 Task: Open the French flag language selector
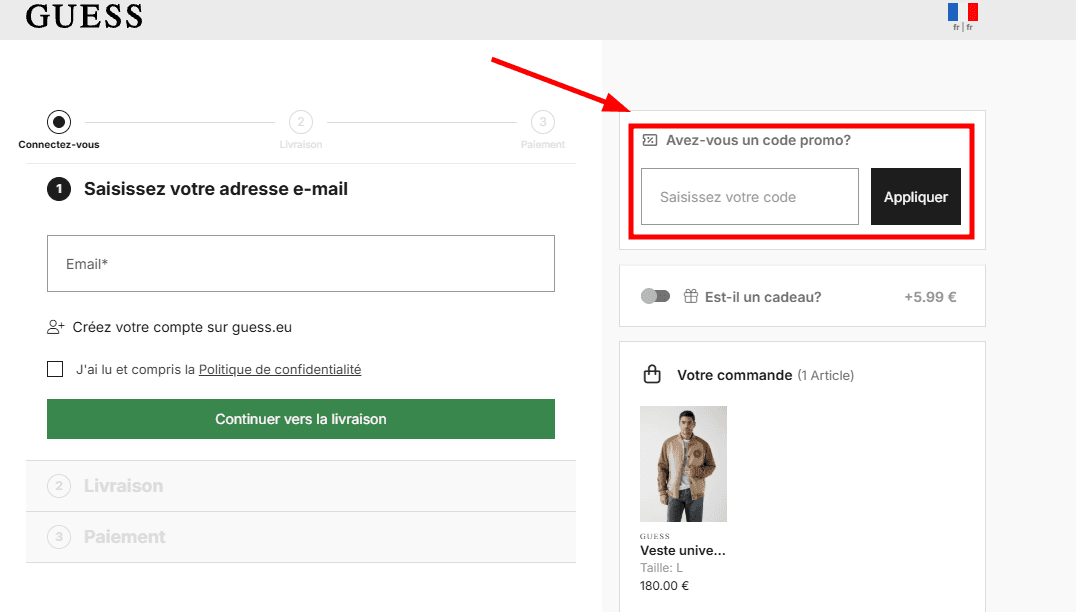point(963,13)
